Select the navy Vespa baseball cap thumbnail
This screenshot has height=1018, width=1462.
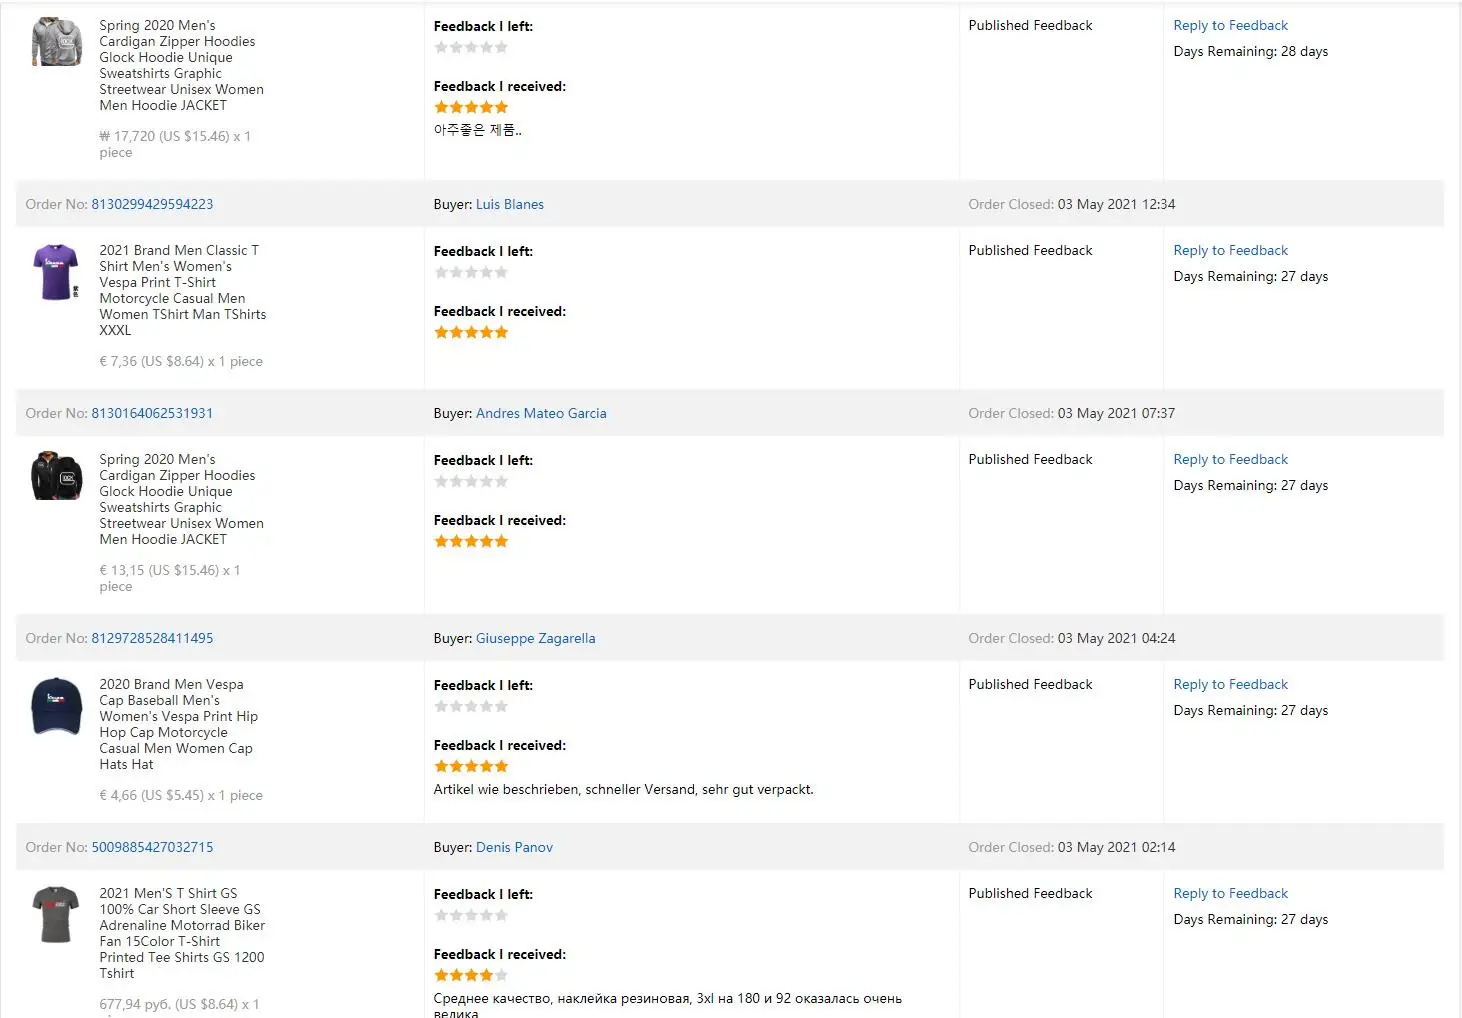[x=56, y=706]
